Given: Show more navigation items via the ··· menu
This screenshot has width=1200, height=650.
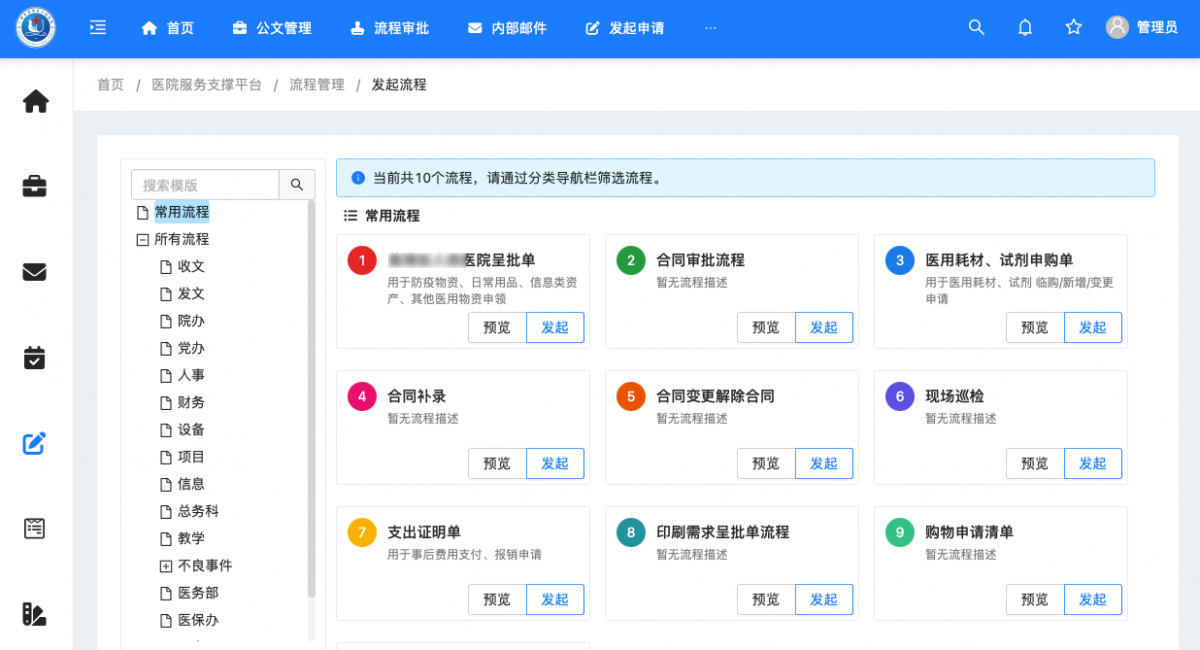Looking at the screenshot, I should (x=711, y=28).
